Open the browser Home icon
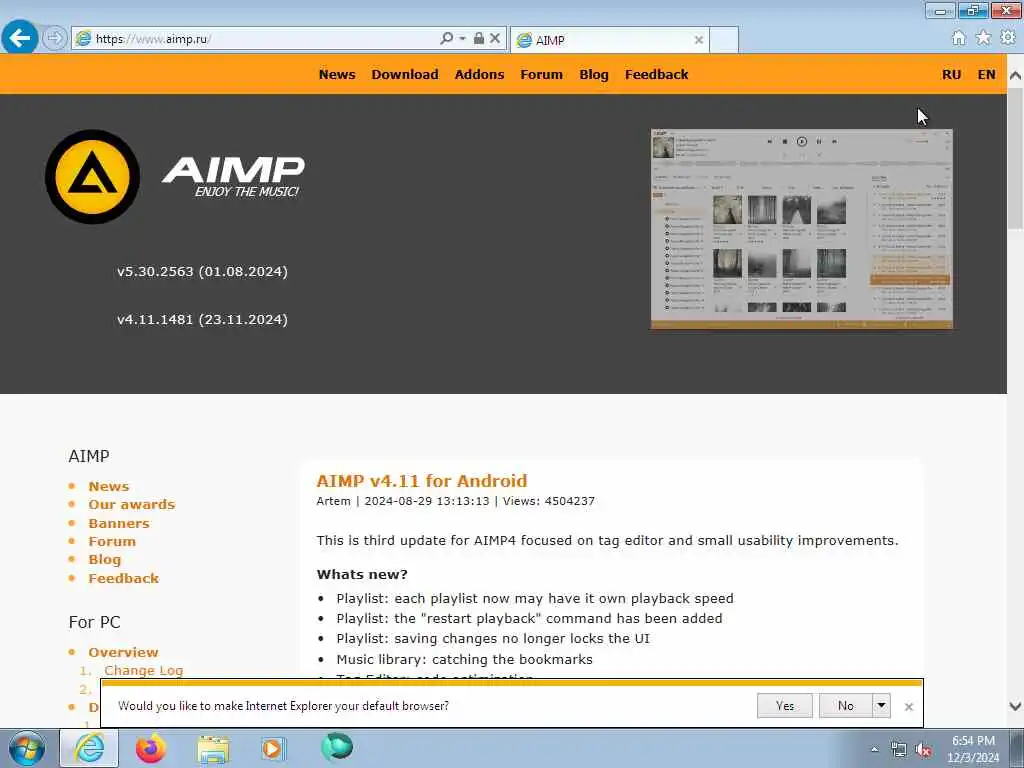The height and width of the screenshot is (768, 1024). pos(959,39)
